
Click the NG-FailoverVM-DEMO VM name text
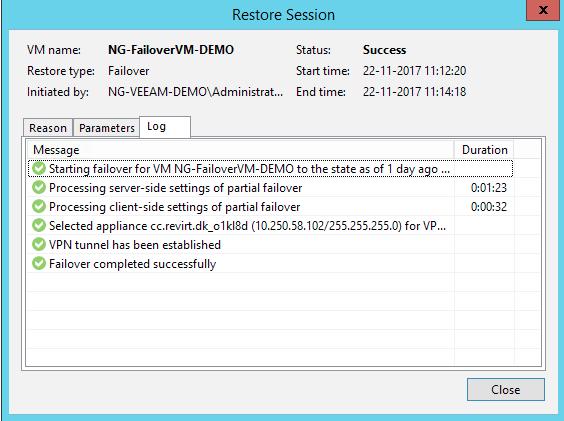pos(171,50)
